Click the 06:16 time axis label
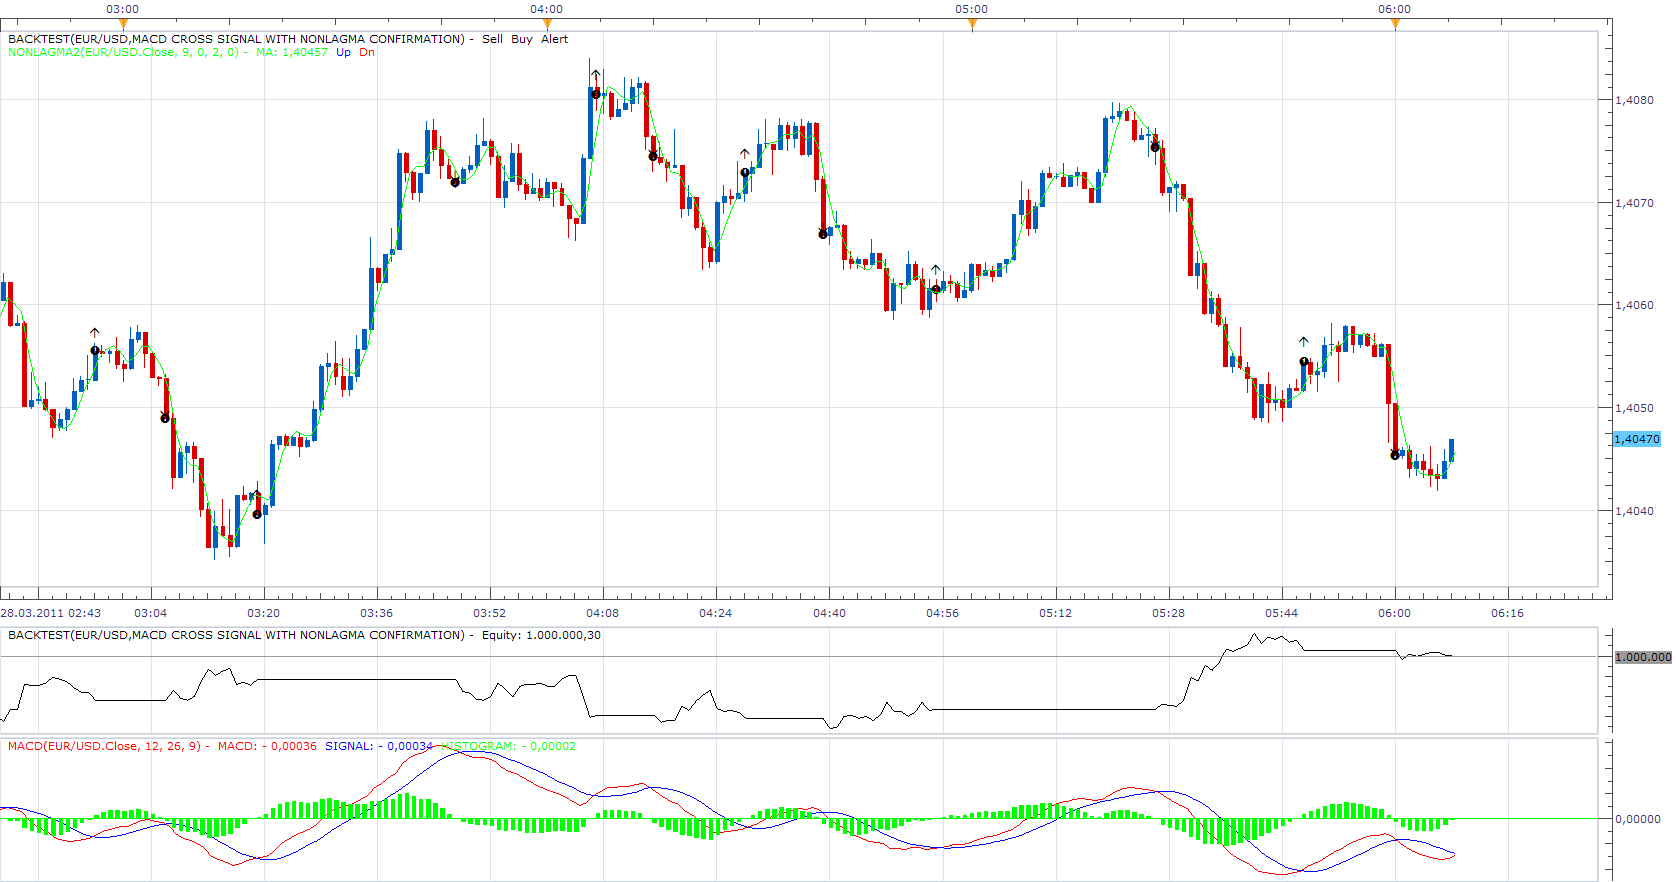Viewport: 1676px width, 882px height. coord(1508,613)
